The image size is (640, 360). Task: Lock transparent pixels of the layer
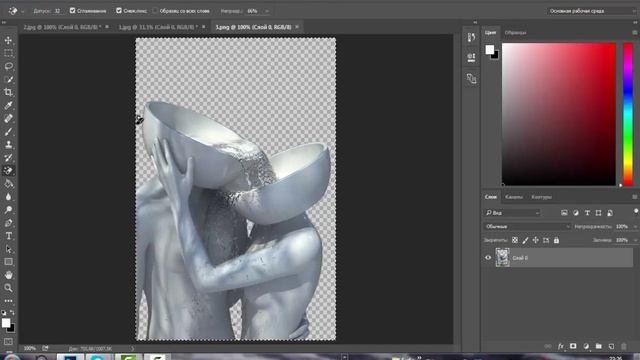[515, 240]
